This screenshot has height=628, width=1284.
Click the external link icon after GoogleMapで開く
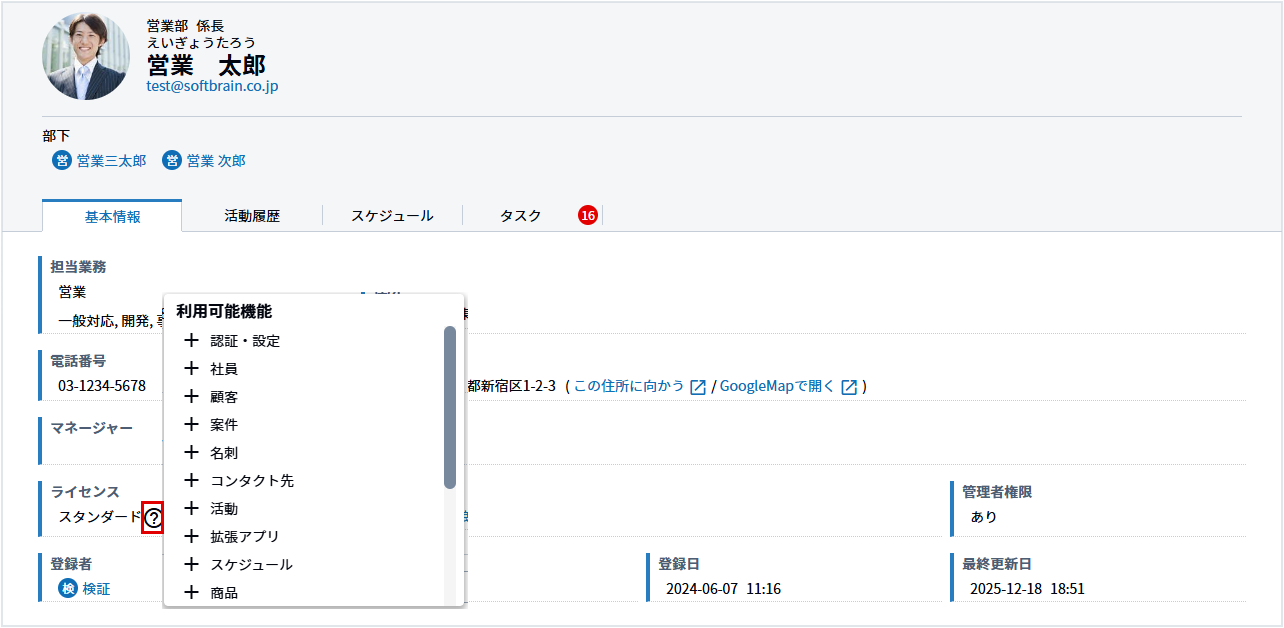pyautogui.click(x=849, y=387)
